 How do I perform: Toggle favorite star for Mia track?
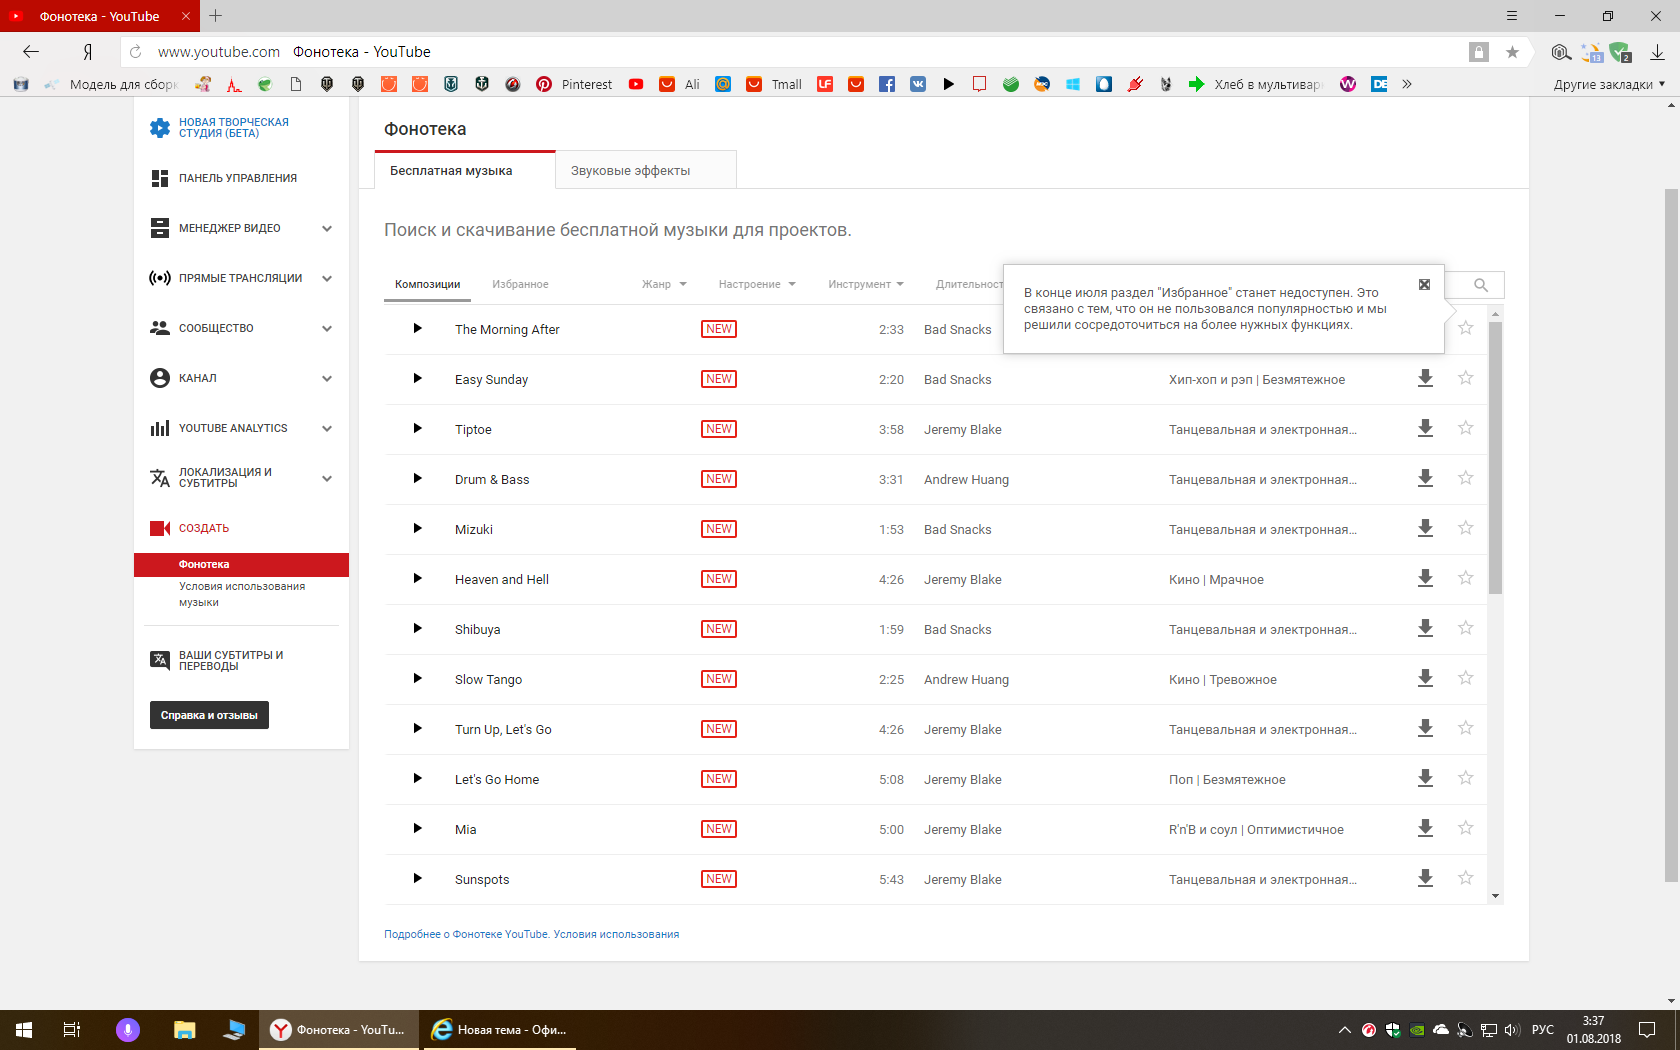pyautogui.click(x=1465, y=828)
